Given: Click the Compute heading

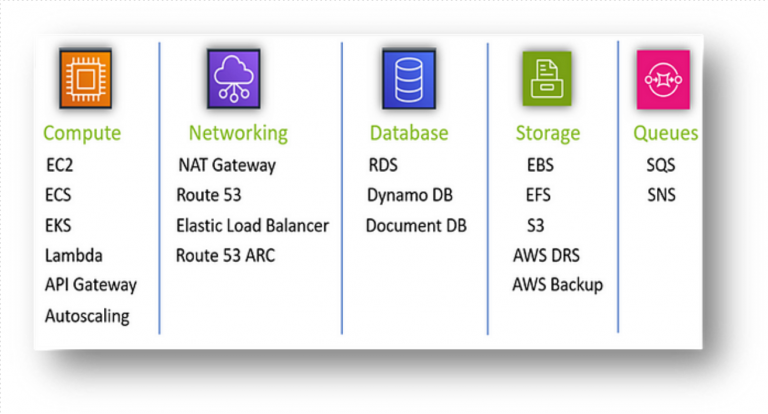Looking at the screenshot, I should [82, 133].
